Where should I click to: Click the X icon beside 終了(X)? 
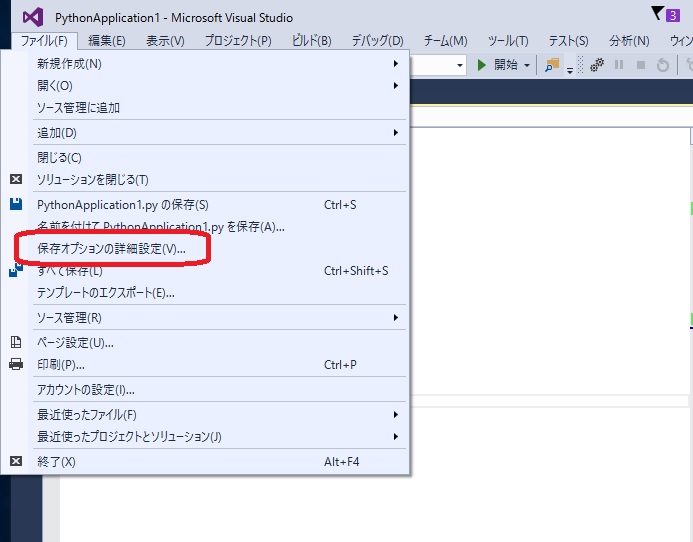click(16, 461)
